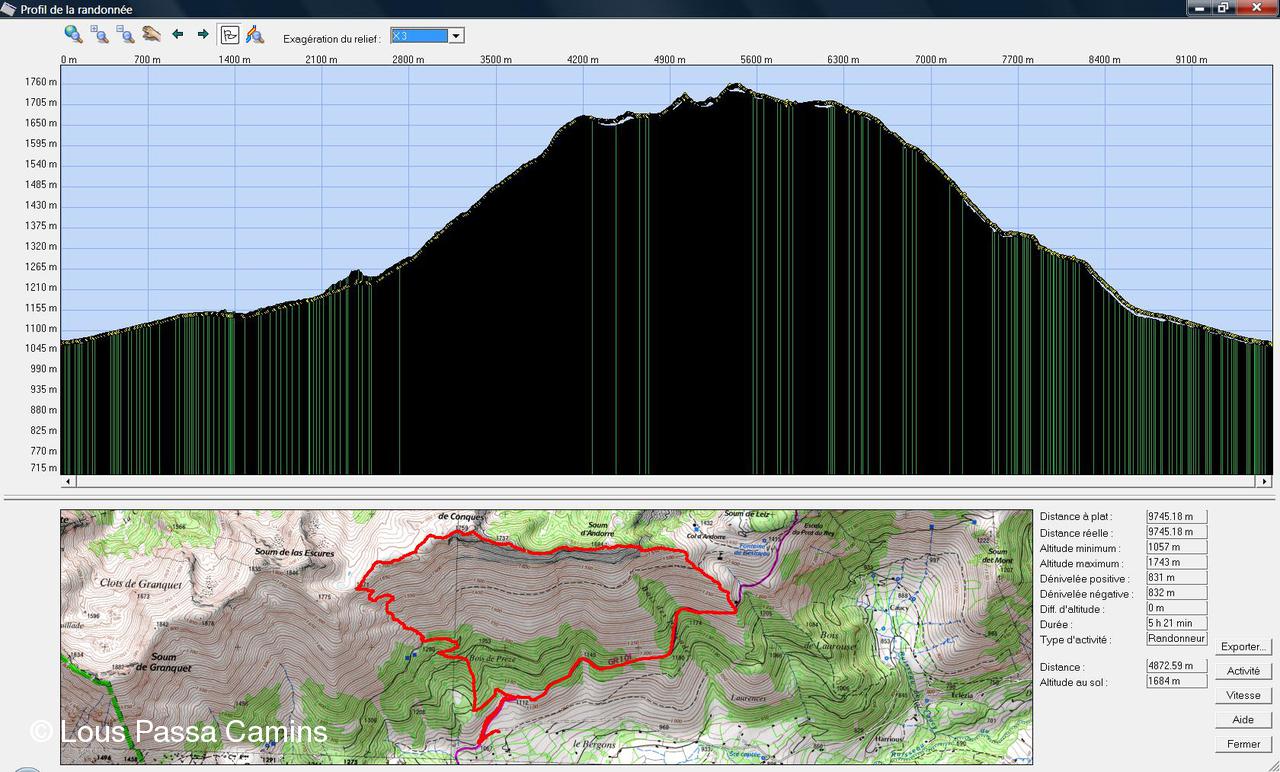This screenshot has width=1280, height=772.
Task: Click the left arrow navigation icon
Action: click(178, 34)
